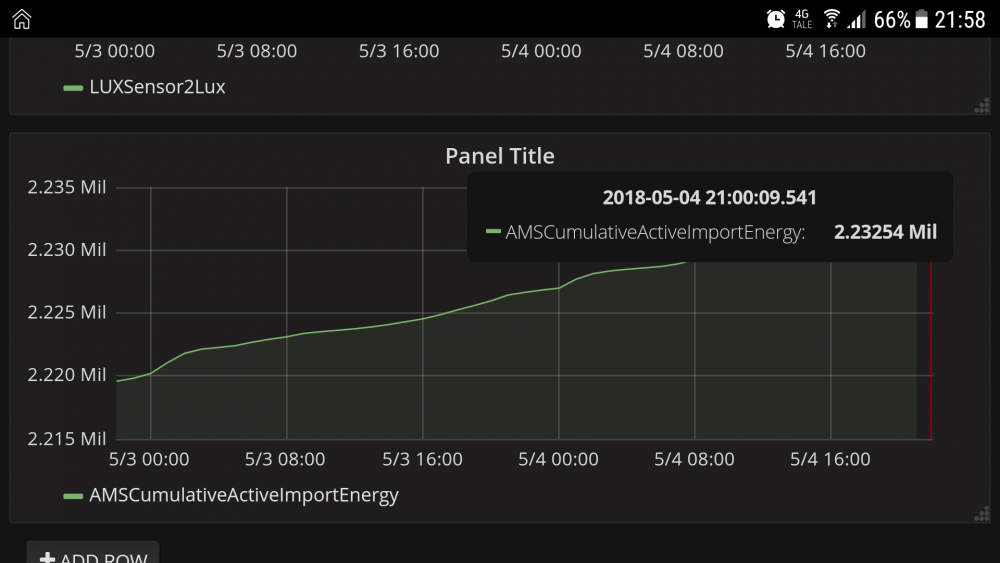
Task: Tap the home icon in status bar
Action: [22, 19]
